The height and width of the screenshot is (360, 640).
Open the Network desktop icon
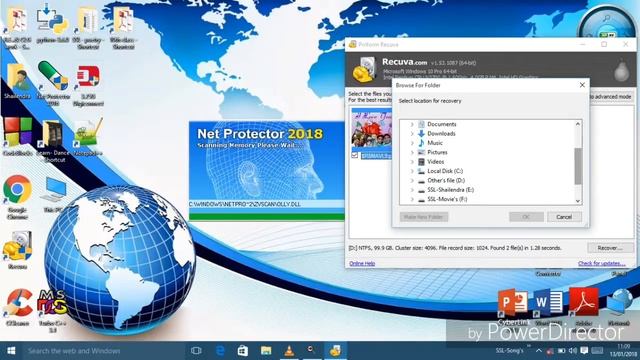pos(619,303)
